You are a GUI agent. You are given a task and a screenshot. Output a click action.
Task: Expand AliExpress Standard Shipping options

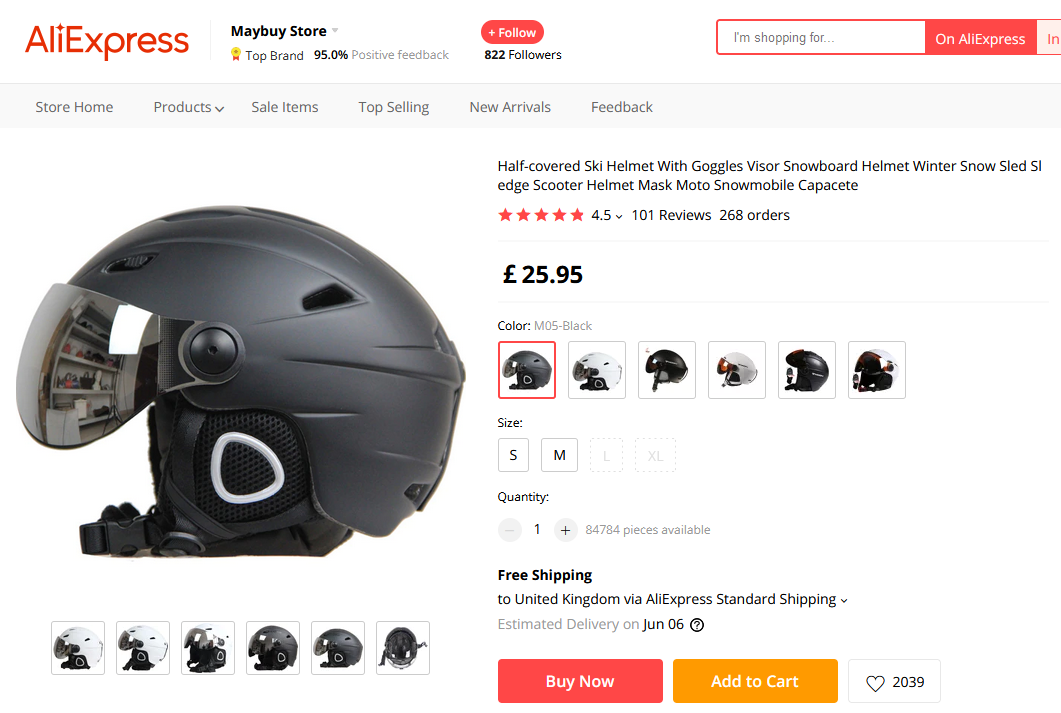pyautogui.click(x=844, y=600)
